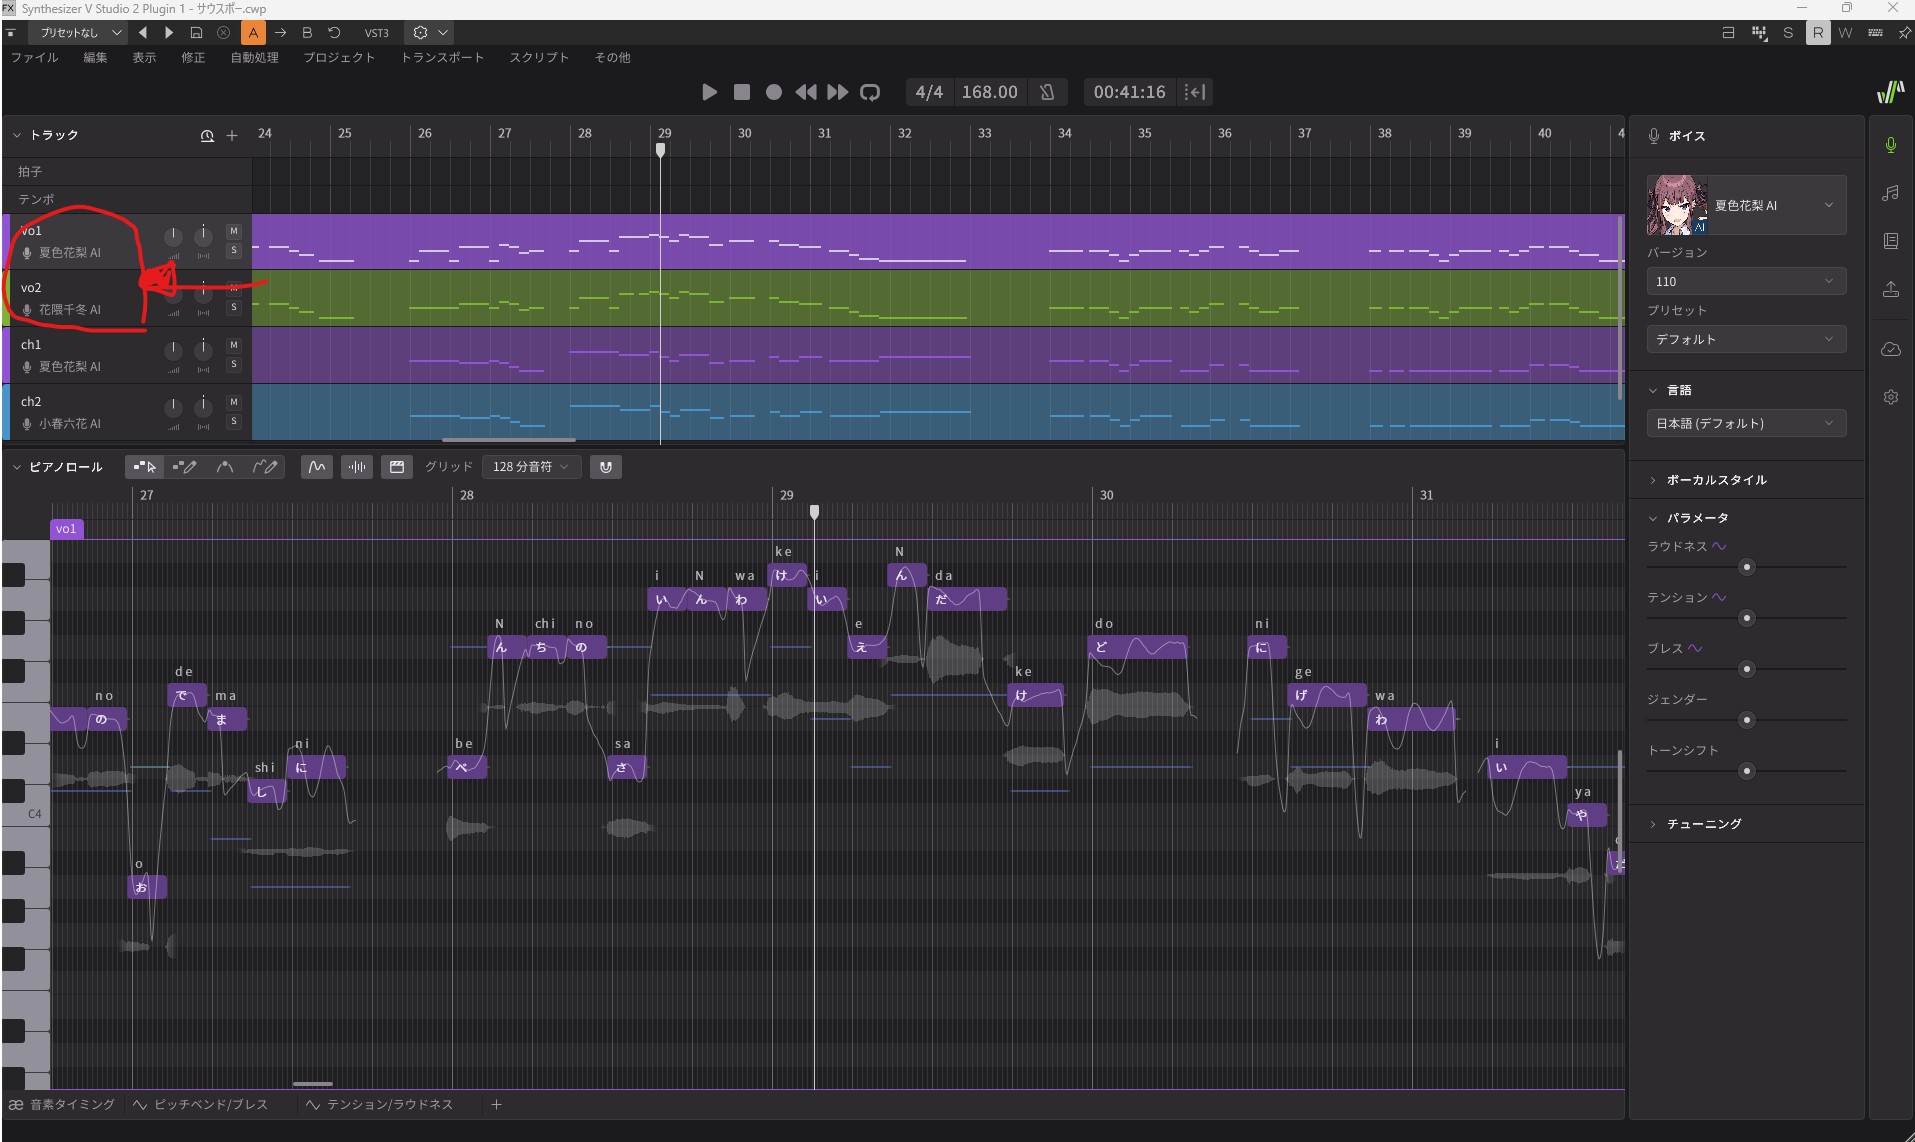The image size is (1915, 1142).
Task: Open the dictionary panel in sidebar
Action: click(1890, 241)
